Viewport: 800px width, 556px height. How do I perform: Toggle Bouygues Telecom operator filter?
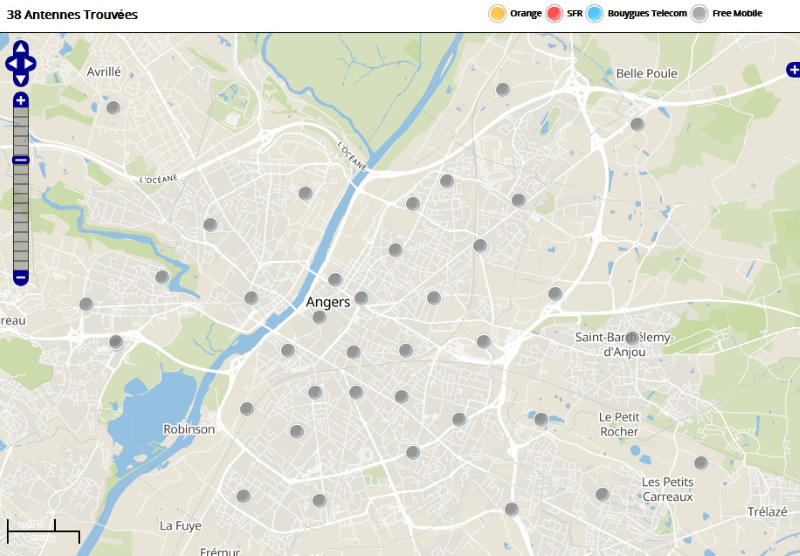595,13
